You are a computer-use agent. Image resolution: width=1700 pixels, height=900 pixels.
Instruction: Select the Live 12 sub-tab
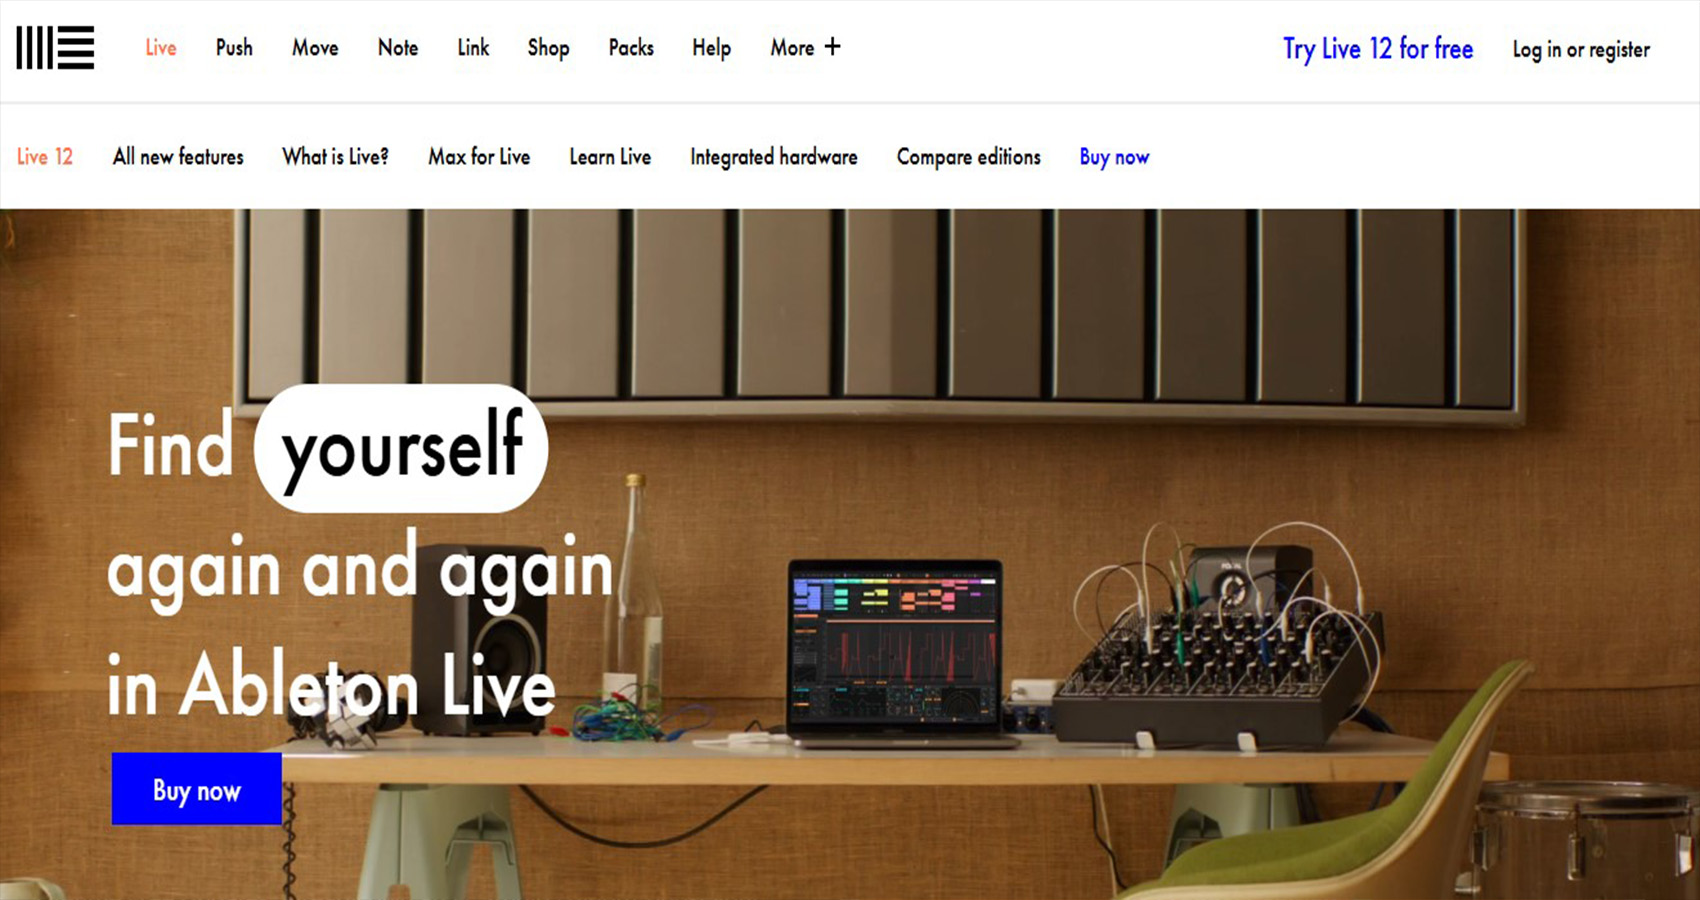[45, 157]
